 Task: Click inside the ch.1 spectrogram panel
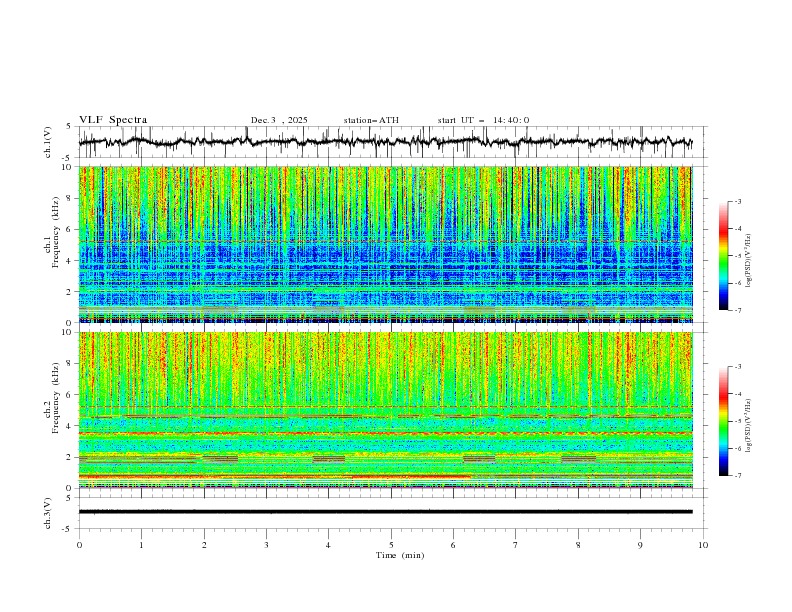pos(385,244)
